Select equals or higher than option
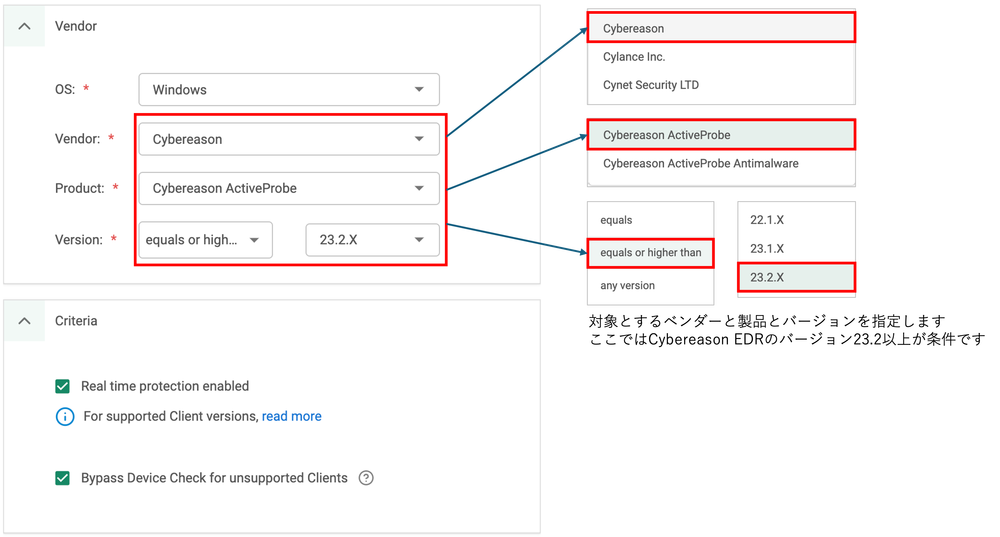Viewport: 1000px width, 537px height. coord(651,253)
